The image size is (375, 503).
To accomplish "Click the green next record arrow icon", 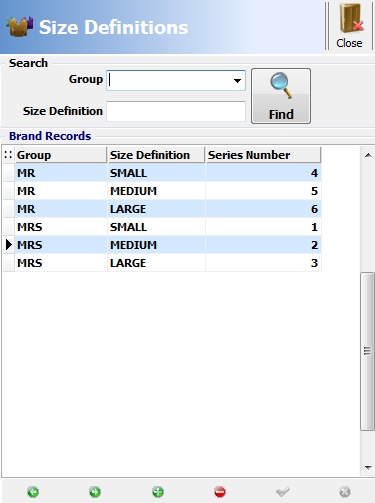I will point(95,492).
